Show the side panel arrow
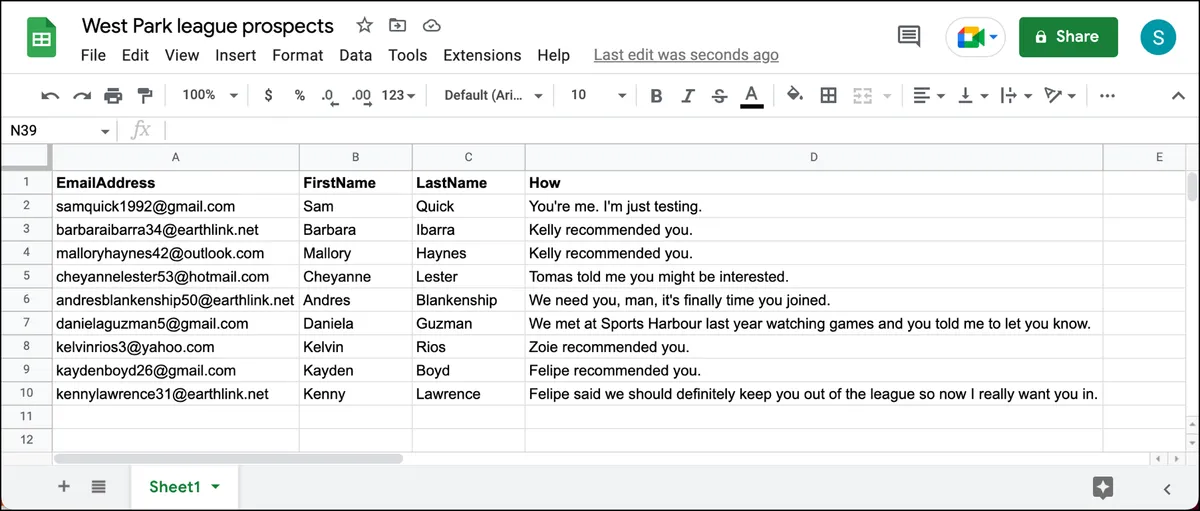This screenshot has height=511, width=1200. pos(1166,488)
